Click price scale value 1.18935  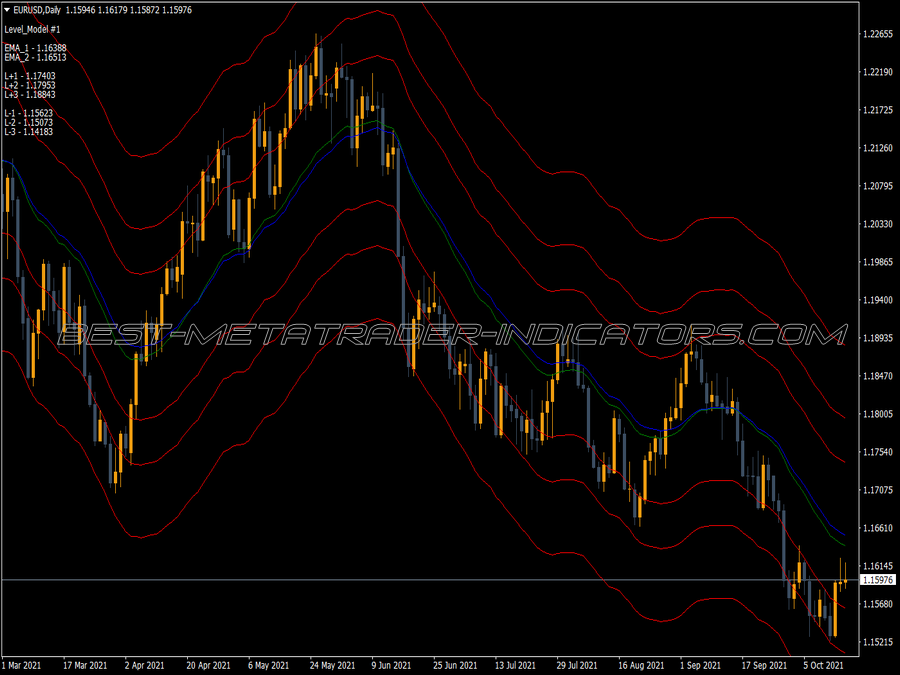click(878, 338)
